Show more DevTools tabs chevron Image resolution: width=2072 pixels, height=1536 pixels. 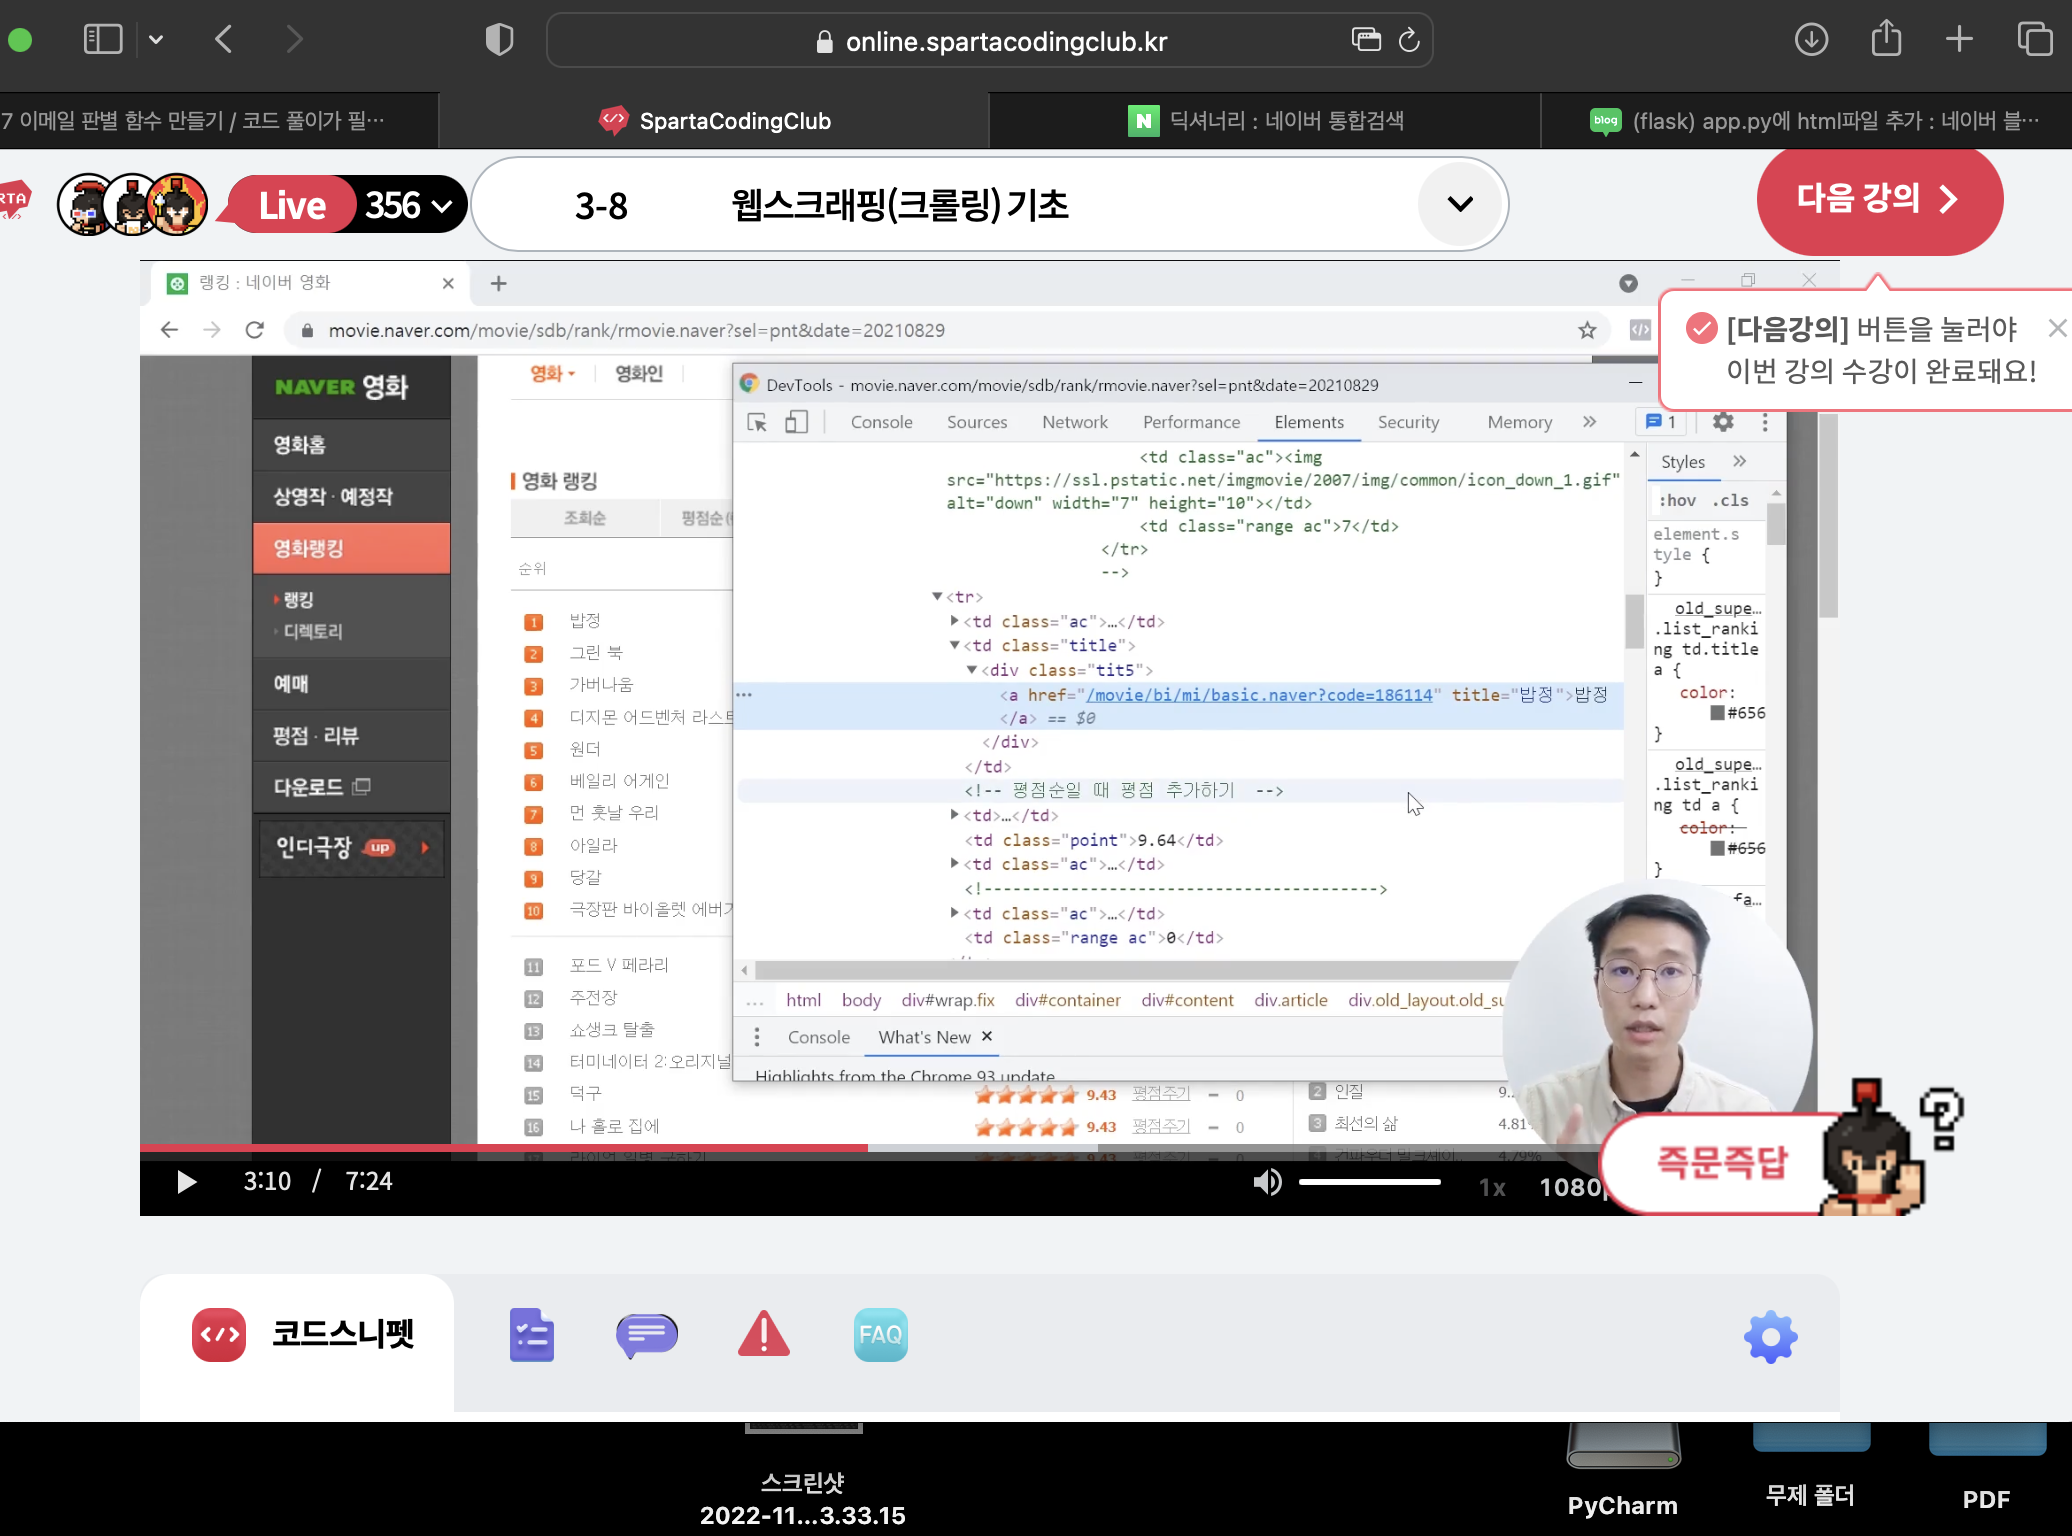click(x=1589, y=422)
